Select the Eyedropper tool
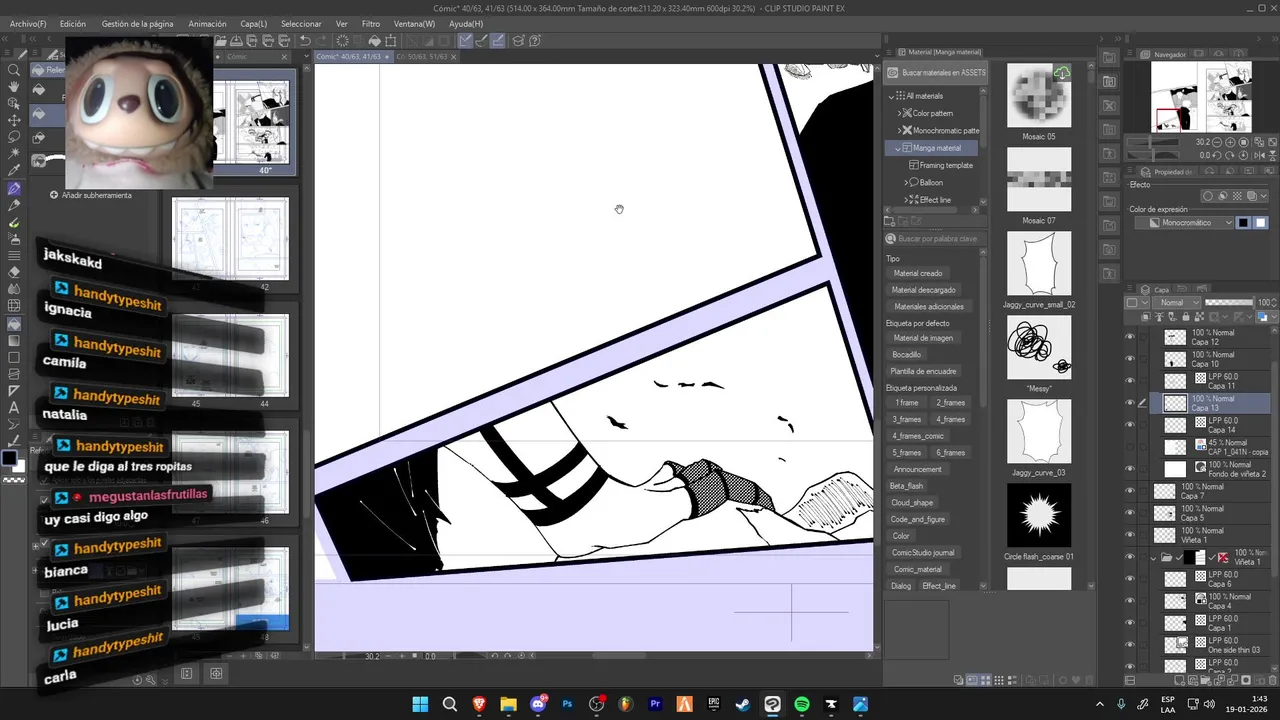This screenshot has height=720, width=1280. (x=14, y=171)
